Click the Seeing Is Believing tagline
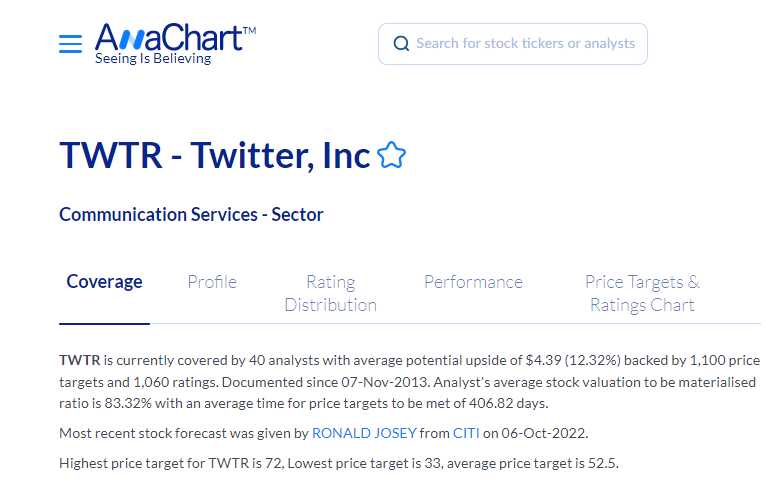The height and width of the screenshot is (493, 781). coord(153,59)
